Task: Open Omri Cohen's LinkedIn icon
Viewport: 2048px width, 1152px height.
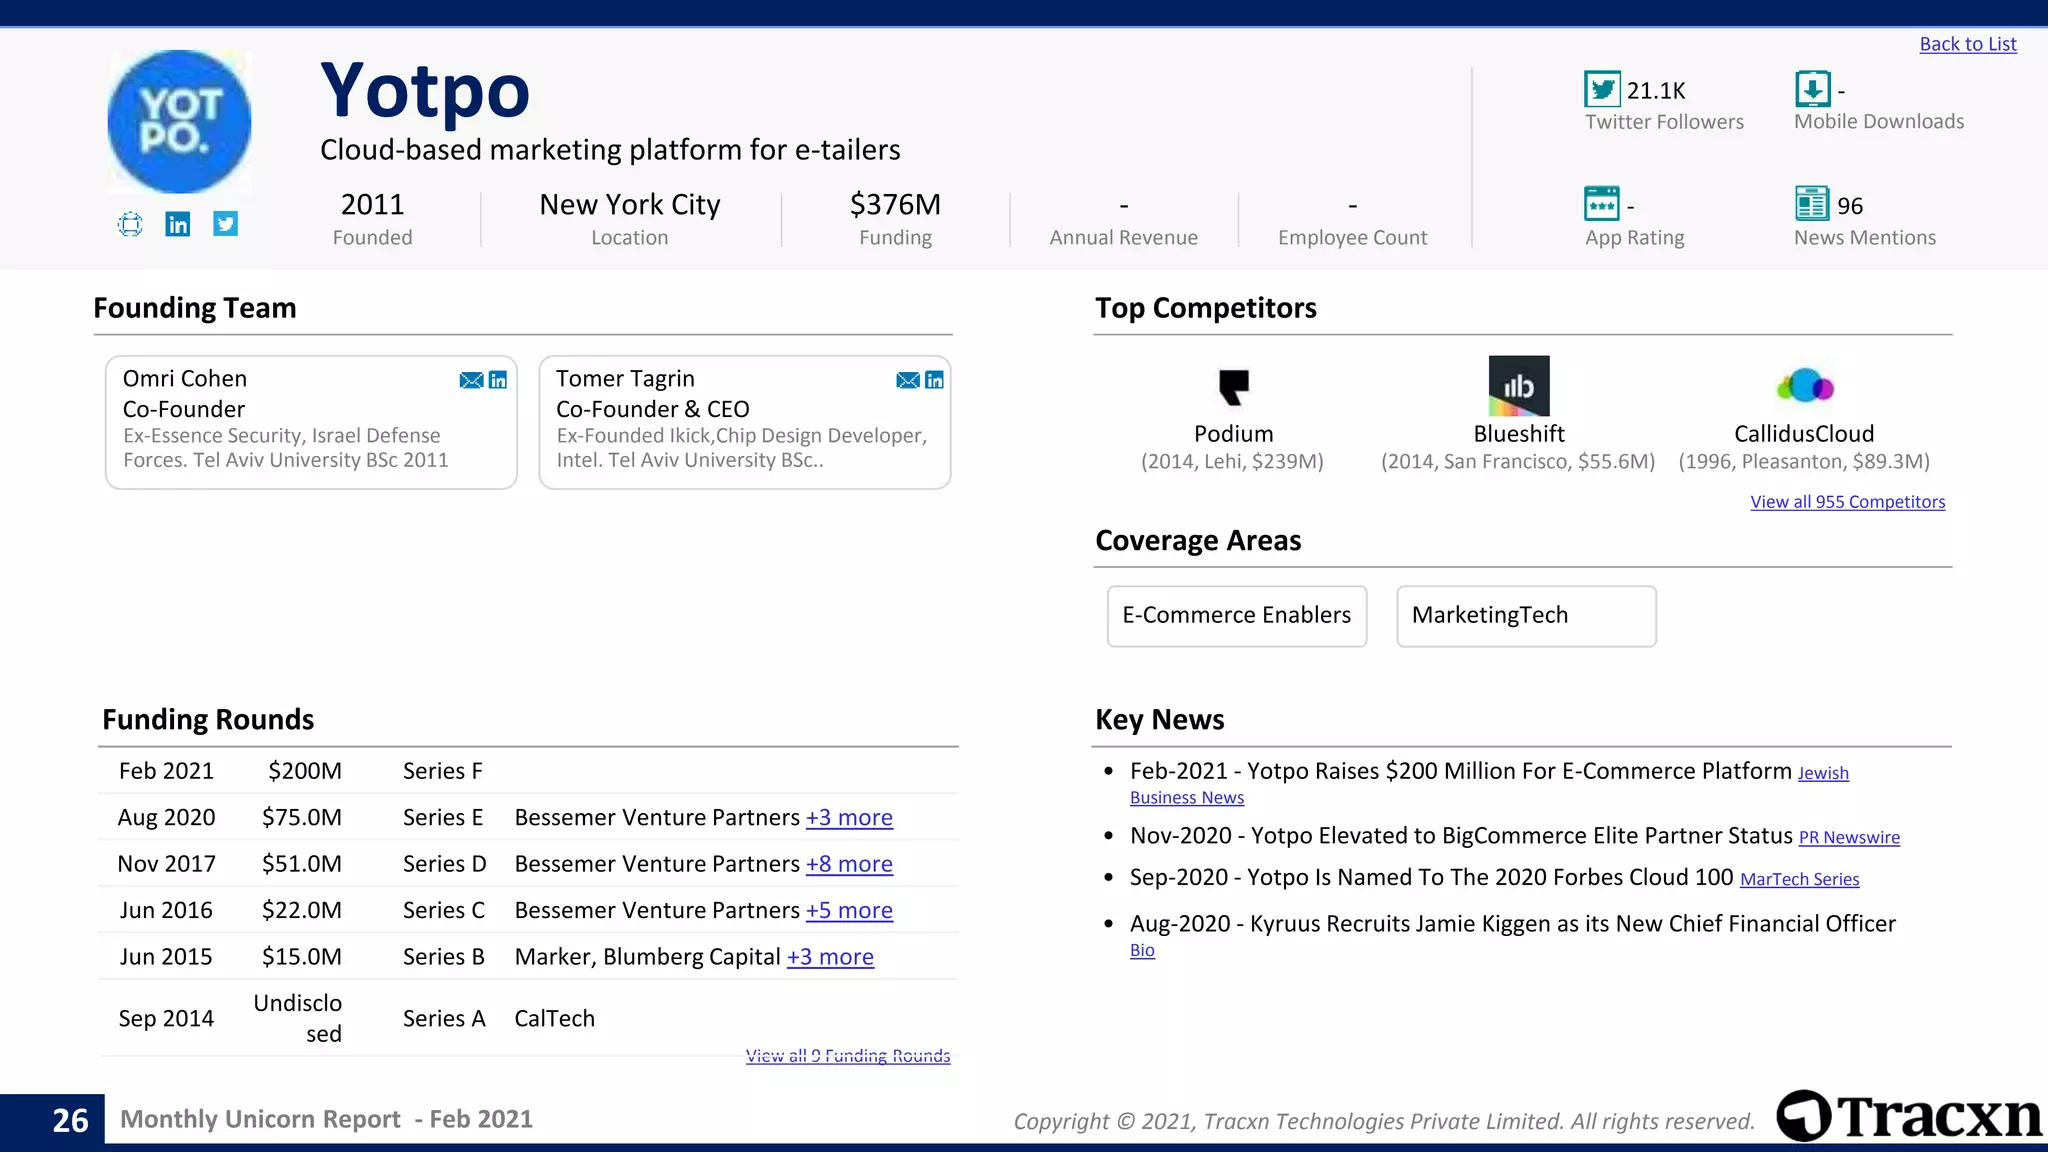Action: tap(498, 380)
